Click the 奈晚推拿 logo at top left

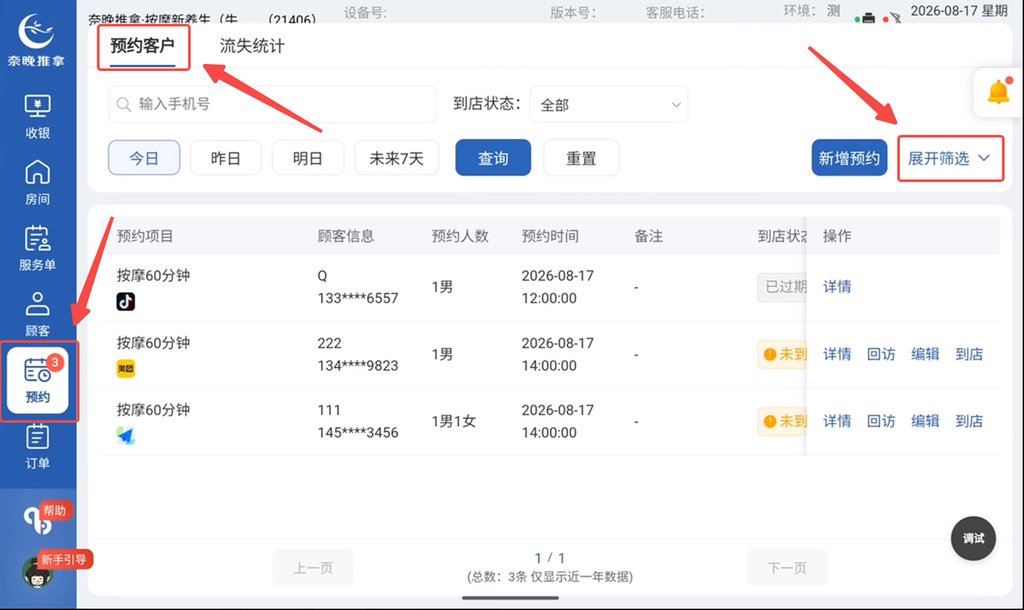point(37,39)
